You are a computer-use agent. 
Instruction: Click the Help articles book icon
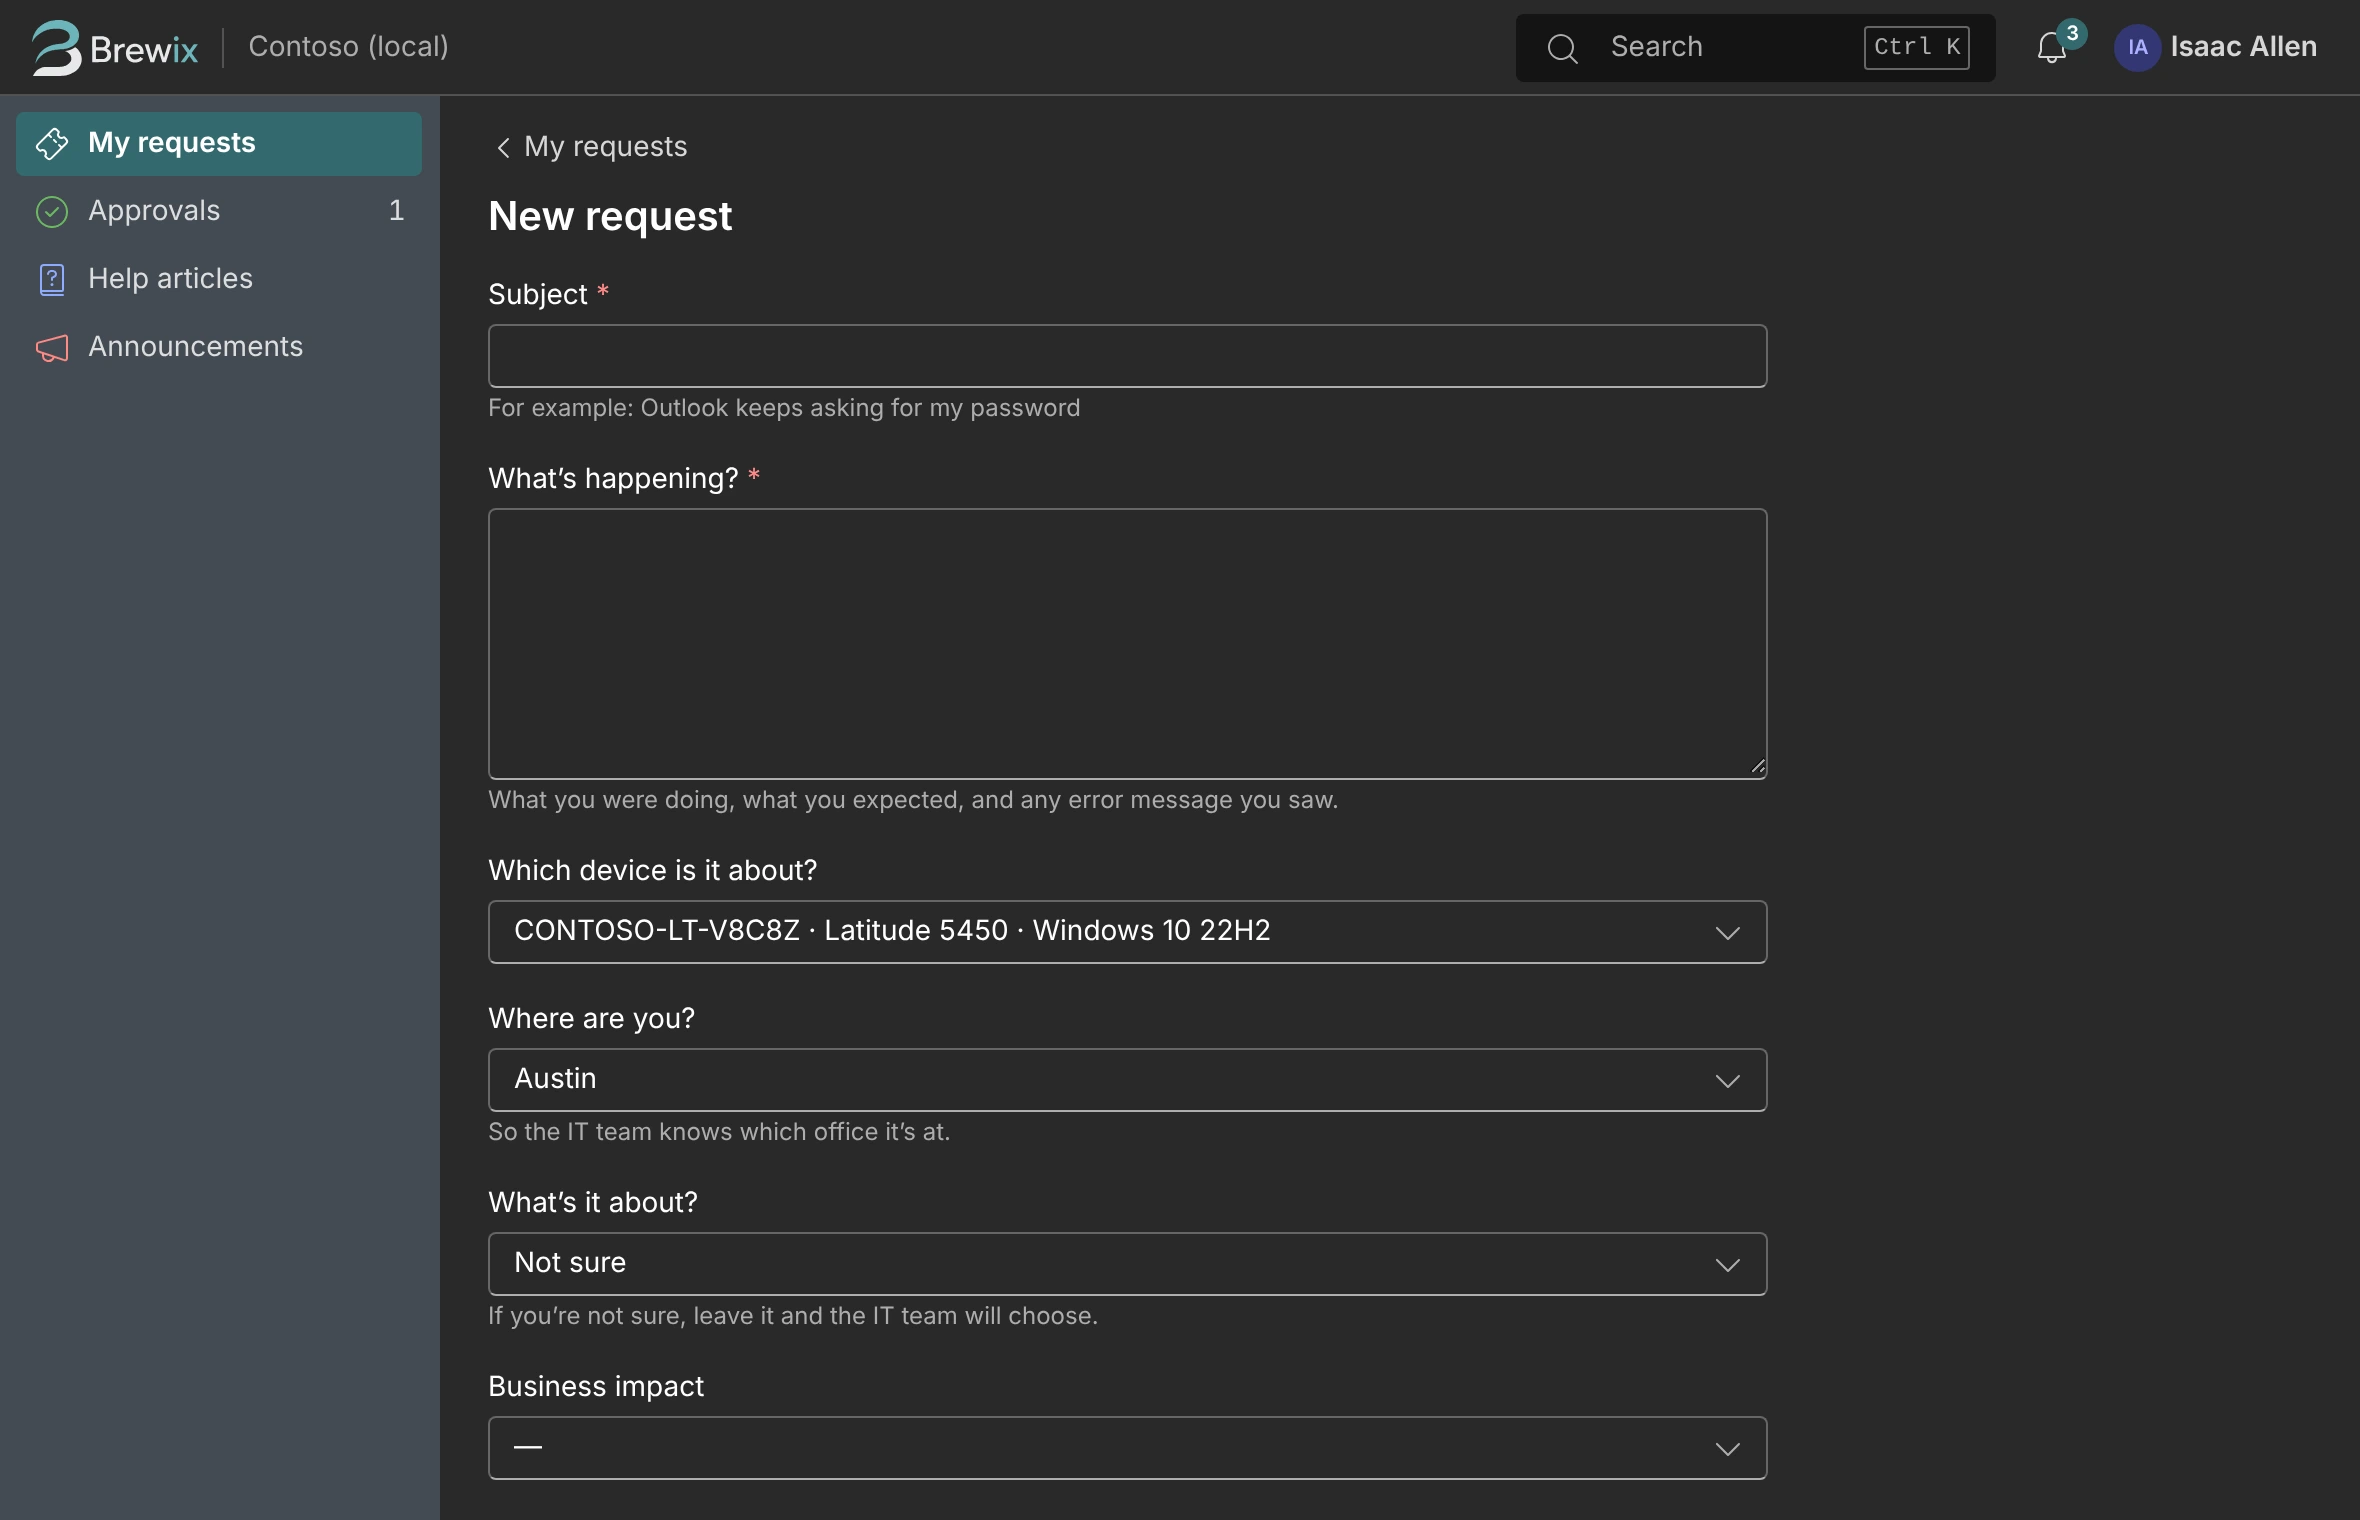[52, 279]
